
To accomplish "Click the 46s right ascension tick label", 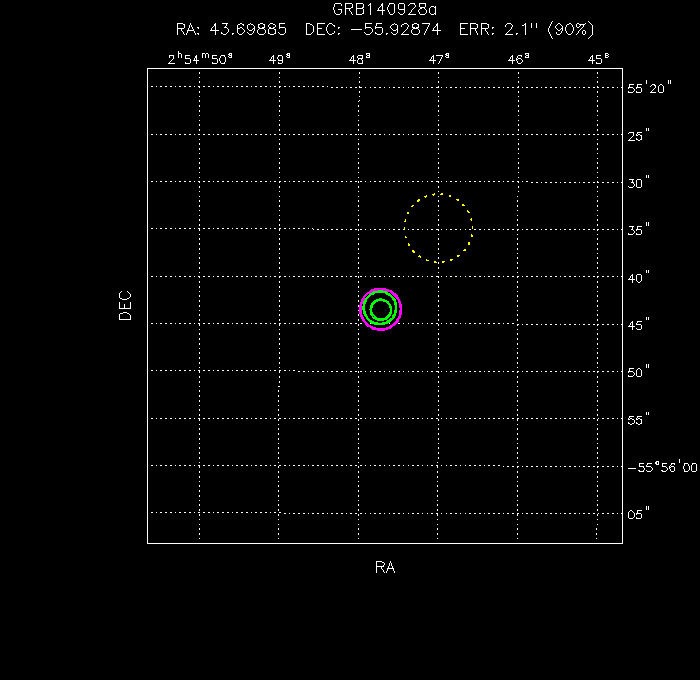I will (518, 59).
